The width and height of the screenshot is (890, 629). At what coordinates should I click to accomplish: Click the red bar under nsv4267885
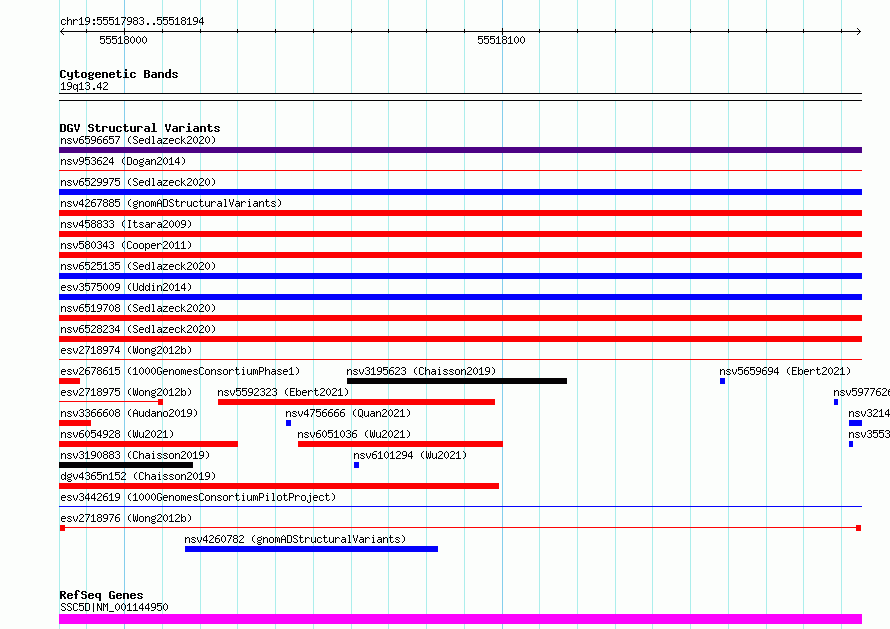460,213
